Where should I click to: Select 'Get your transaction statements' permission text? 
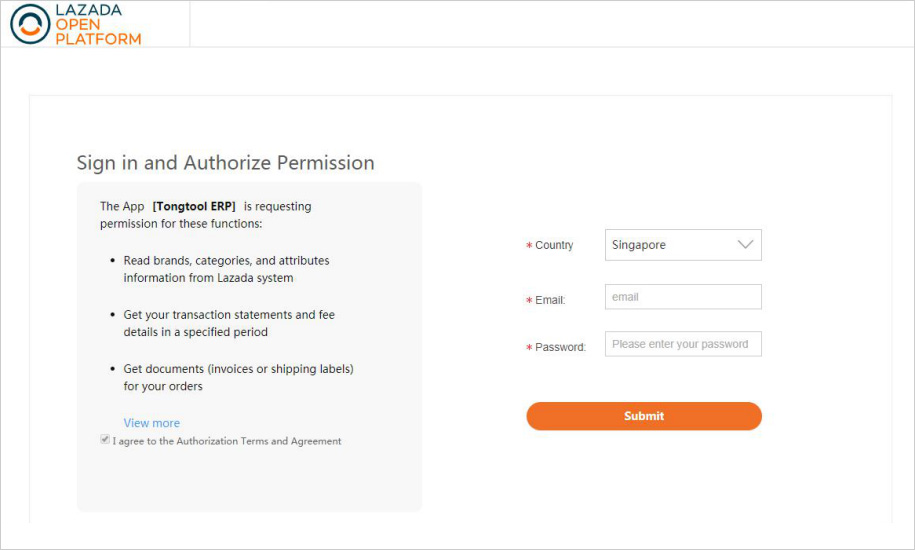(229, 323)
